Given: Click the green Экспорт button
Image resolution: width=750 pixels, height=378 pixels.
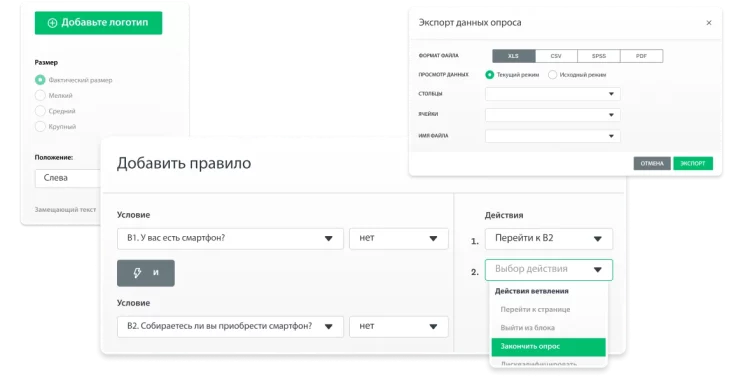Looking at the screenshot, I should (693, 163).
